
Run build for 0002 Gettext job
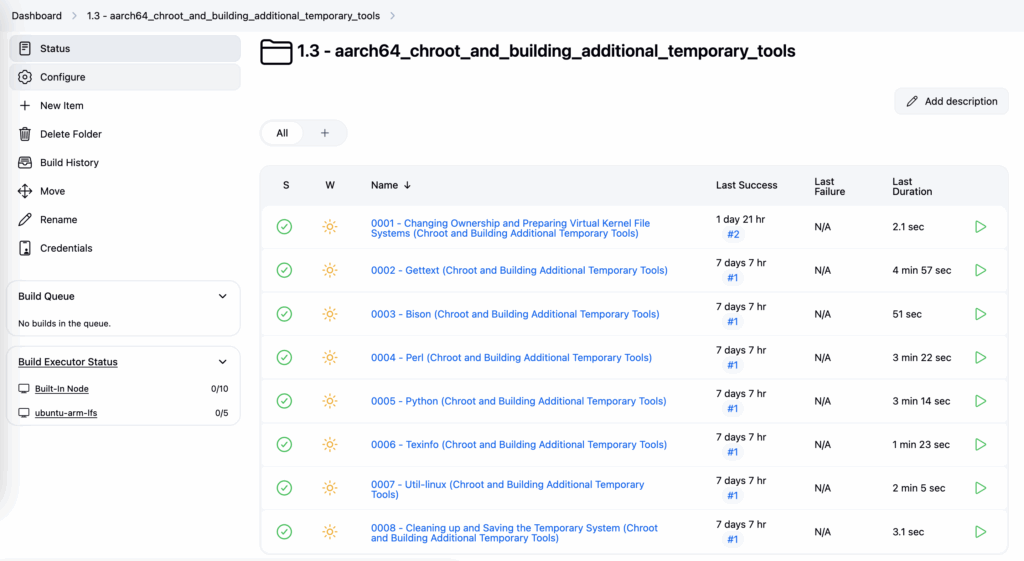(980, 270)
